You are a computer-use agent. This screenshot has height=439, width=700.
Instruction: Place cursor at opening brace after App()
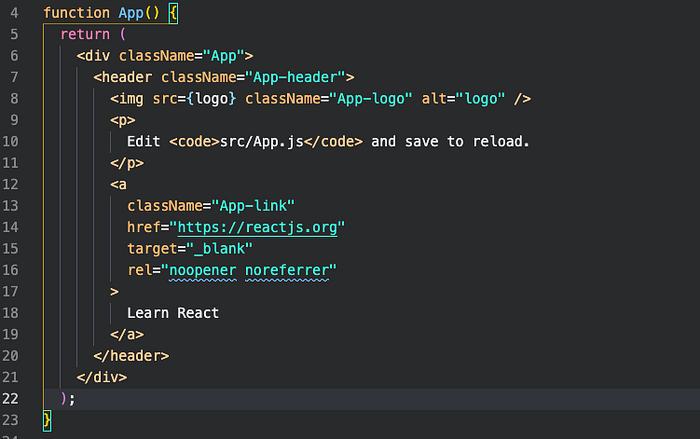[x=173, y=13]
